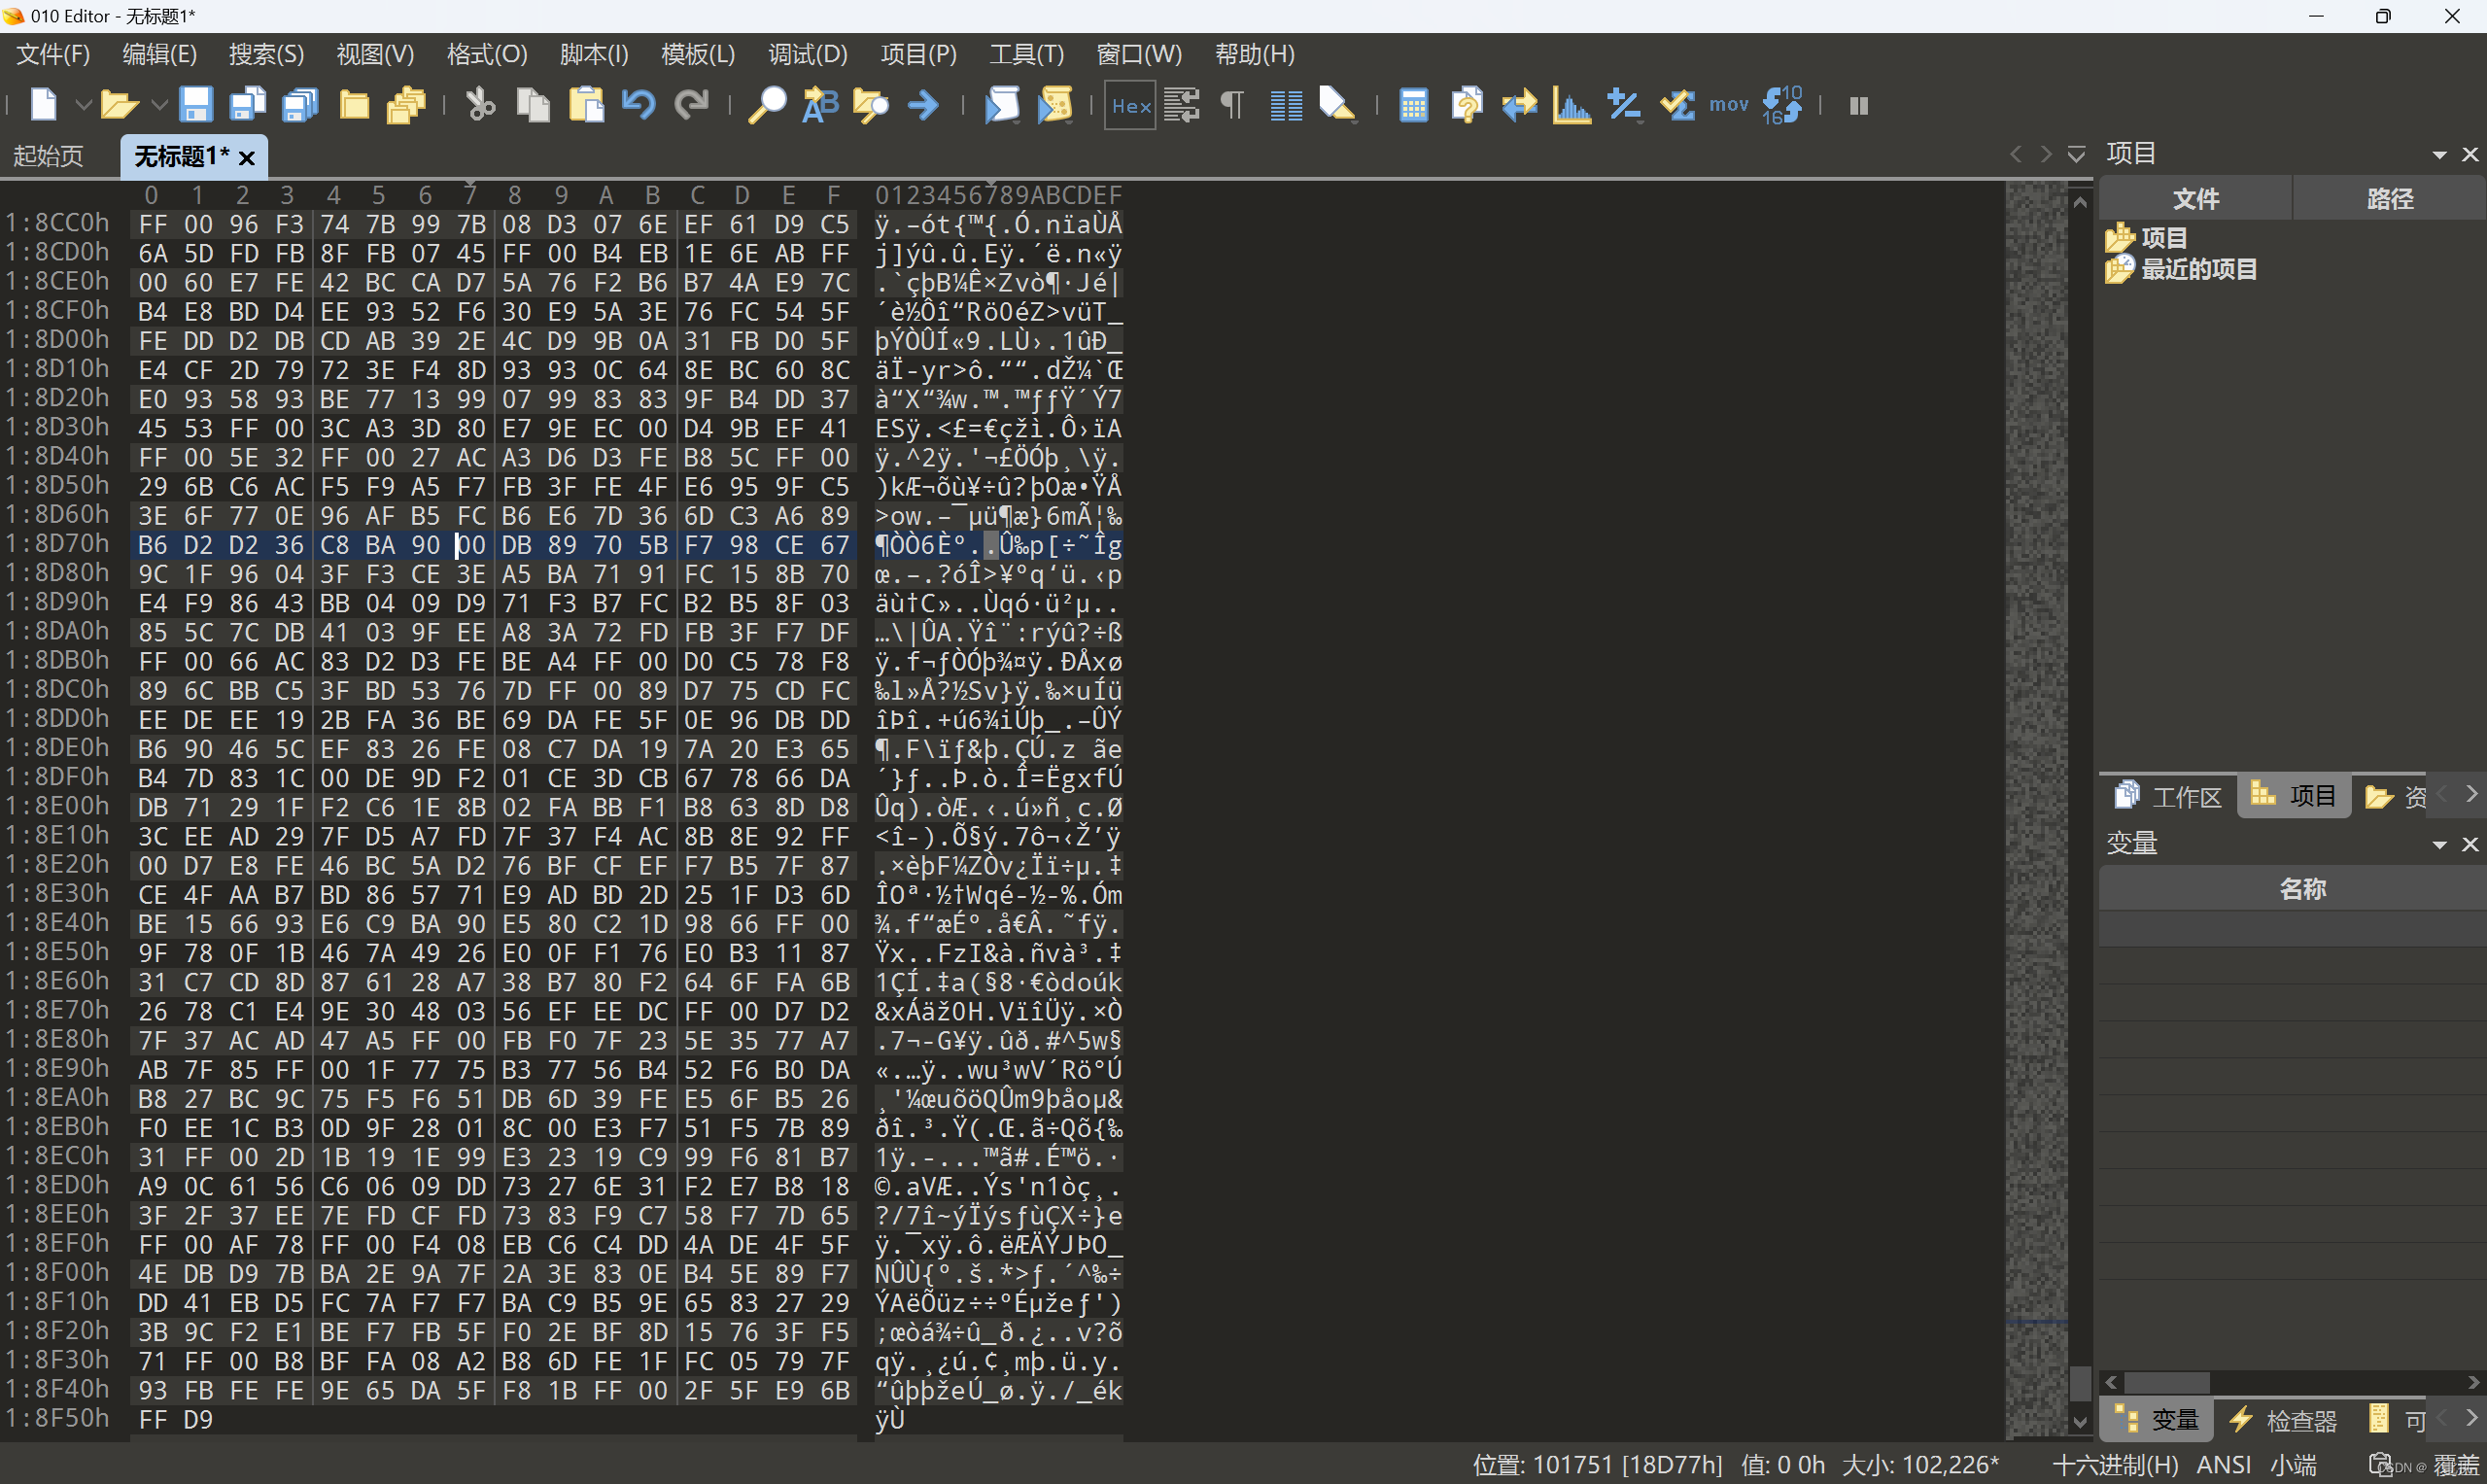This screenshot has height=1484, width=2487.
Task: Open the 模板(L) menu
Action: (x=697, y=54)
